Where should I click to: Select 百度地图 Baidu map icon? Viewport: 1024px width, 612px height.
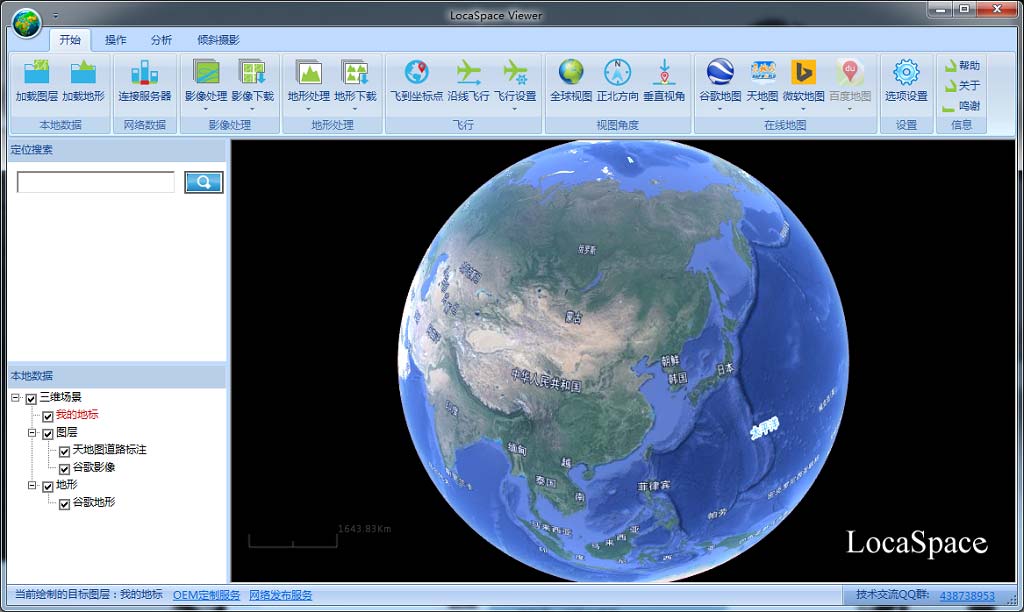point(850,72)
